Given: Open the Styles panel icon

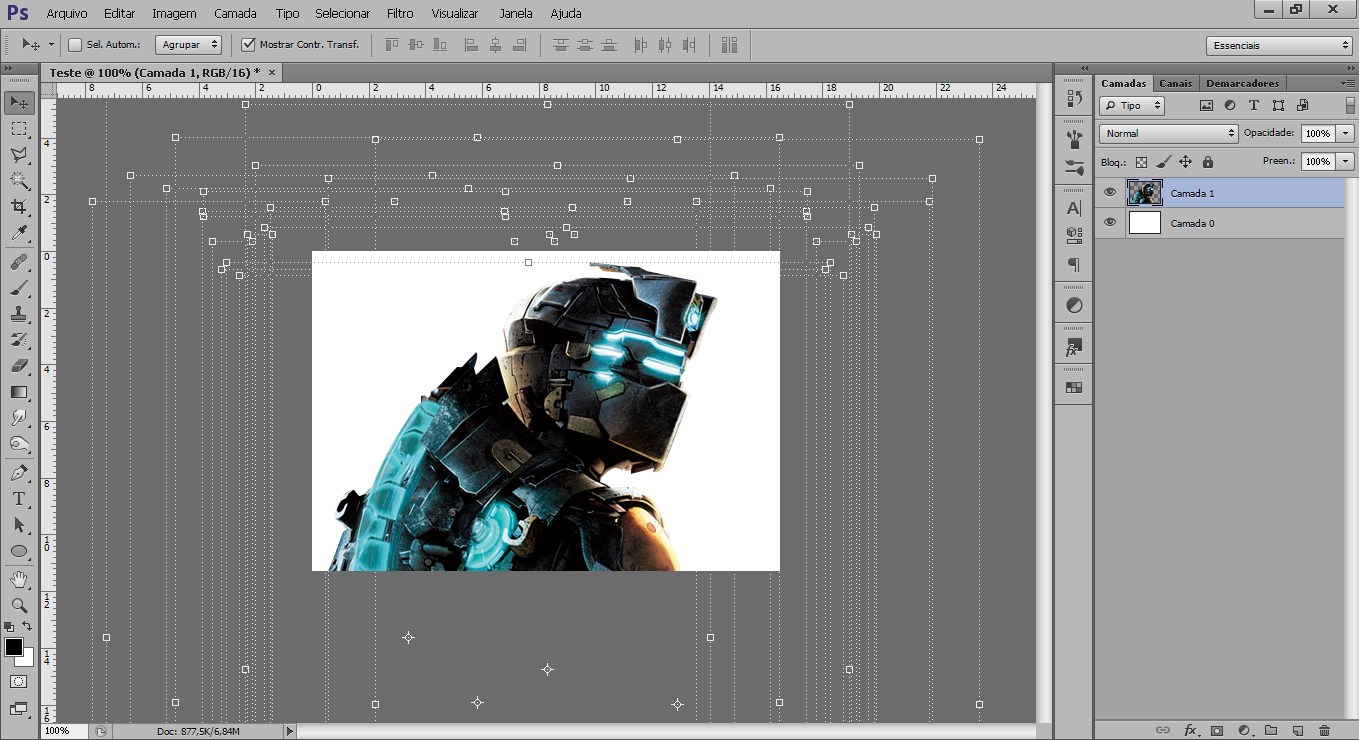Looking at the screenshot, I should point(1074,347).
